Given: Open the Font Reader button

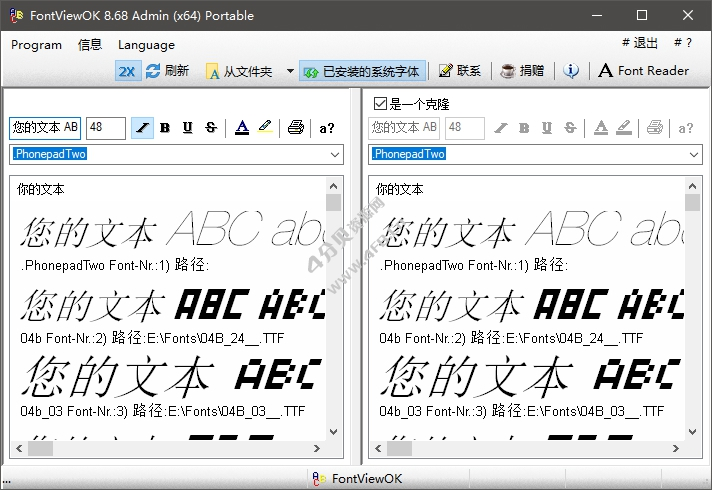Looking at the screenshot, I should coord(643,71).
